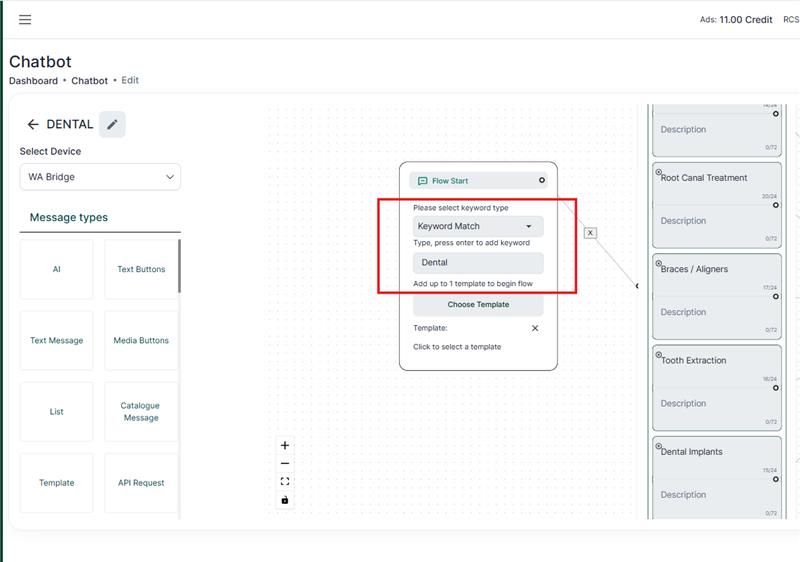Expand the Keyword Match dropdown
The height and width of the screenshot is (562, 800).
pyautogui.click(x=478, y=226)
